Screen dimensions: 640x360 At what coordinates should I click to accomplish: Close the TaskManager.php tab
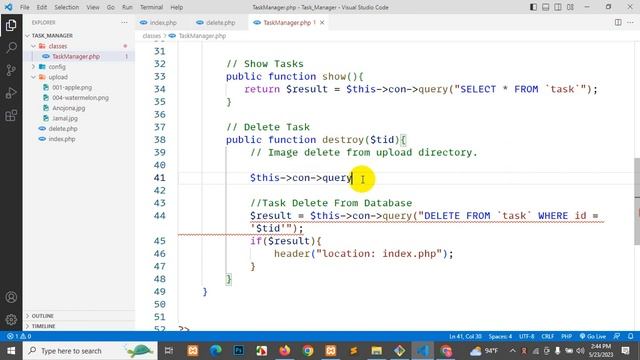click(322, 22)
